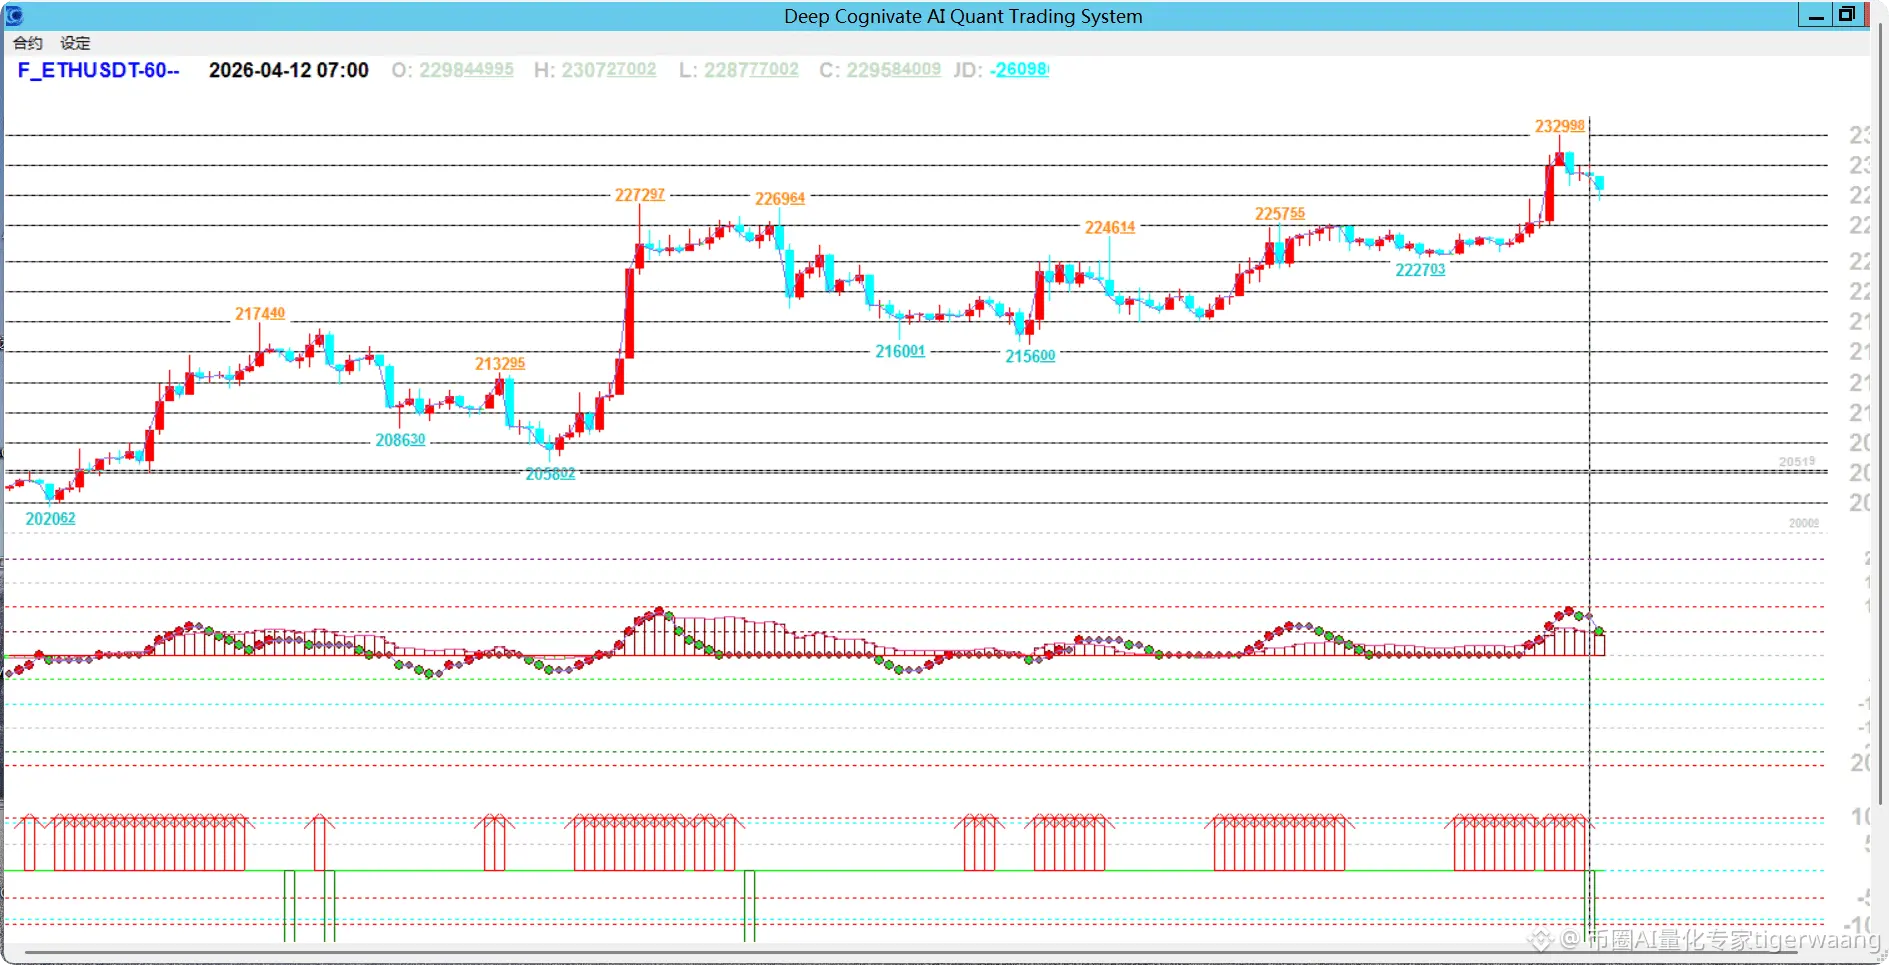Click the horizontal scrollbar below the chart
Image resolution: width=1889 pixels, height=965 pixels.
[x=910, y=952]
